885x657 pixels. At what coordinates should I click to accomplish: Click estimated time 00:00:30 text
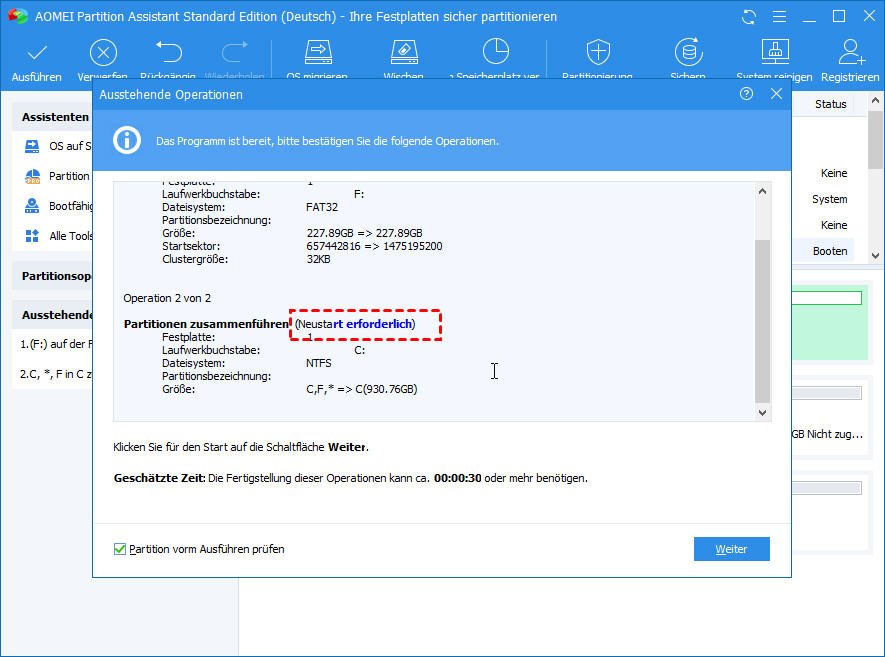[458, 478]
